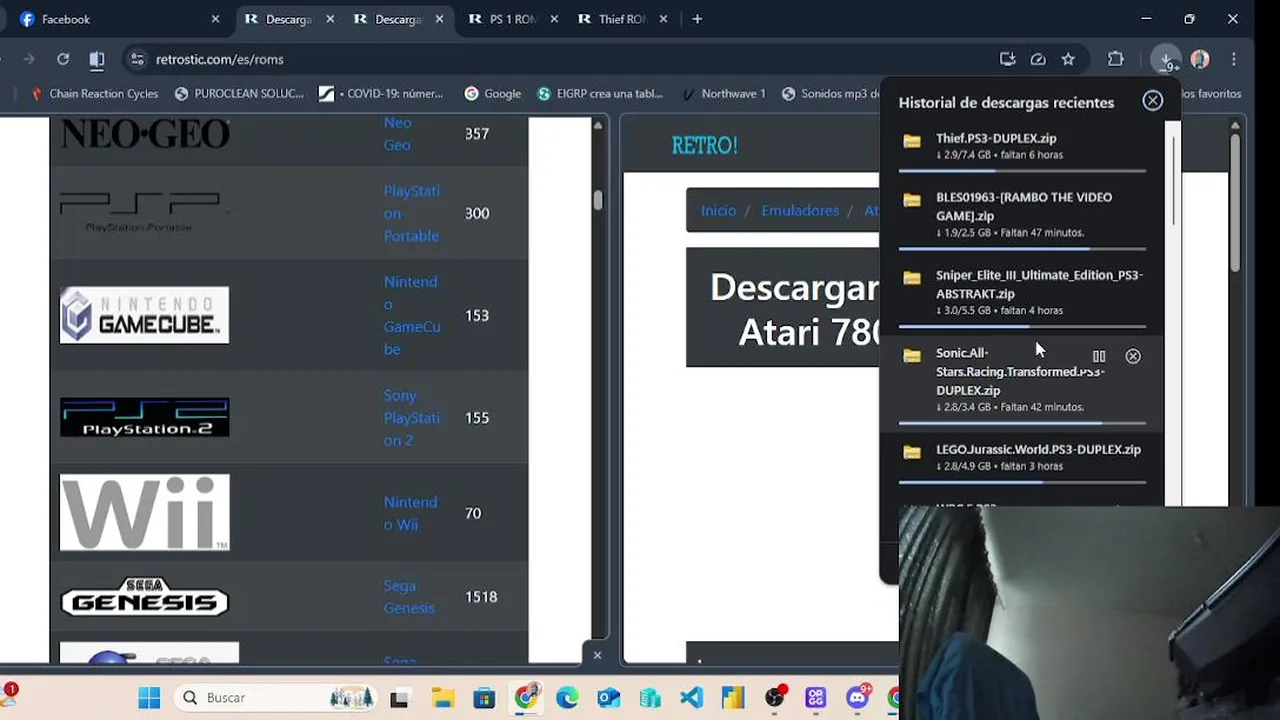Open the folder icon for LEGO.Jurassic.World zip
Screen dimensions: 1280x720
pyautogui.click(x=912, y=452)
